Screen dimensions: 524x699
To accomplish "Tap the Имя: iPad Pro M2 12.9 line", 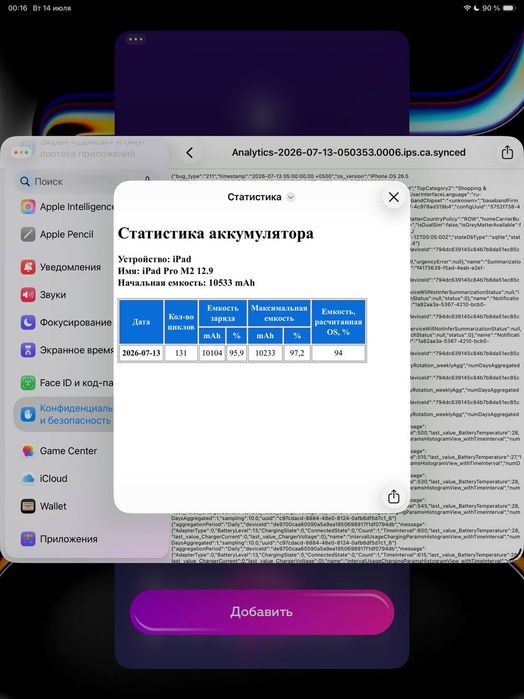I will pos(165,271).
